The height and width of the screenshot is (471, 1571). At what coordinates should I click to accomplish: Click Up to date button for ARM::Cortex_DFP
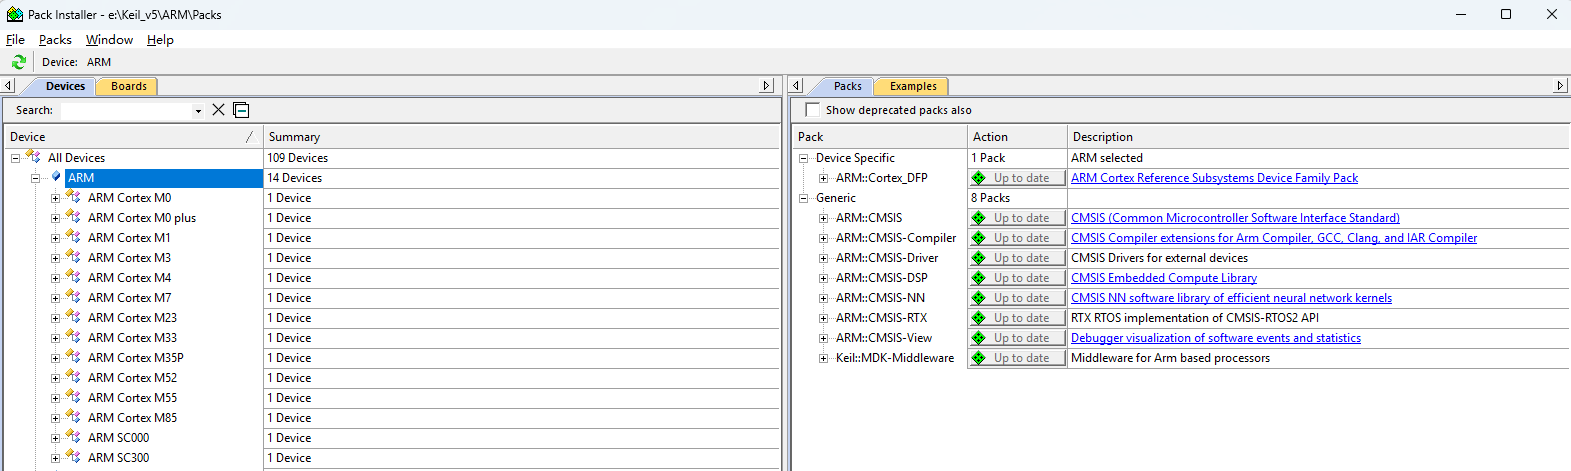1017,178
